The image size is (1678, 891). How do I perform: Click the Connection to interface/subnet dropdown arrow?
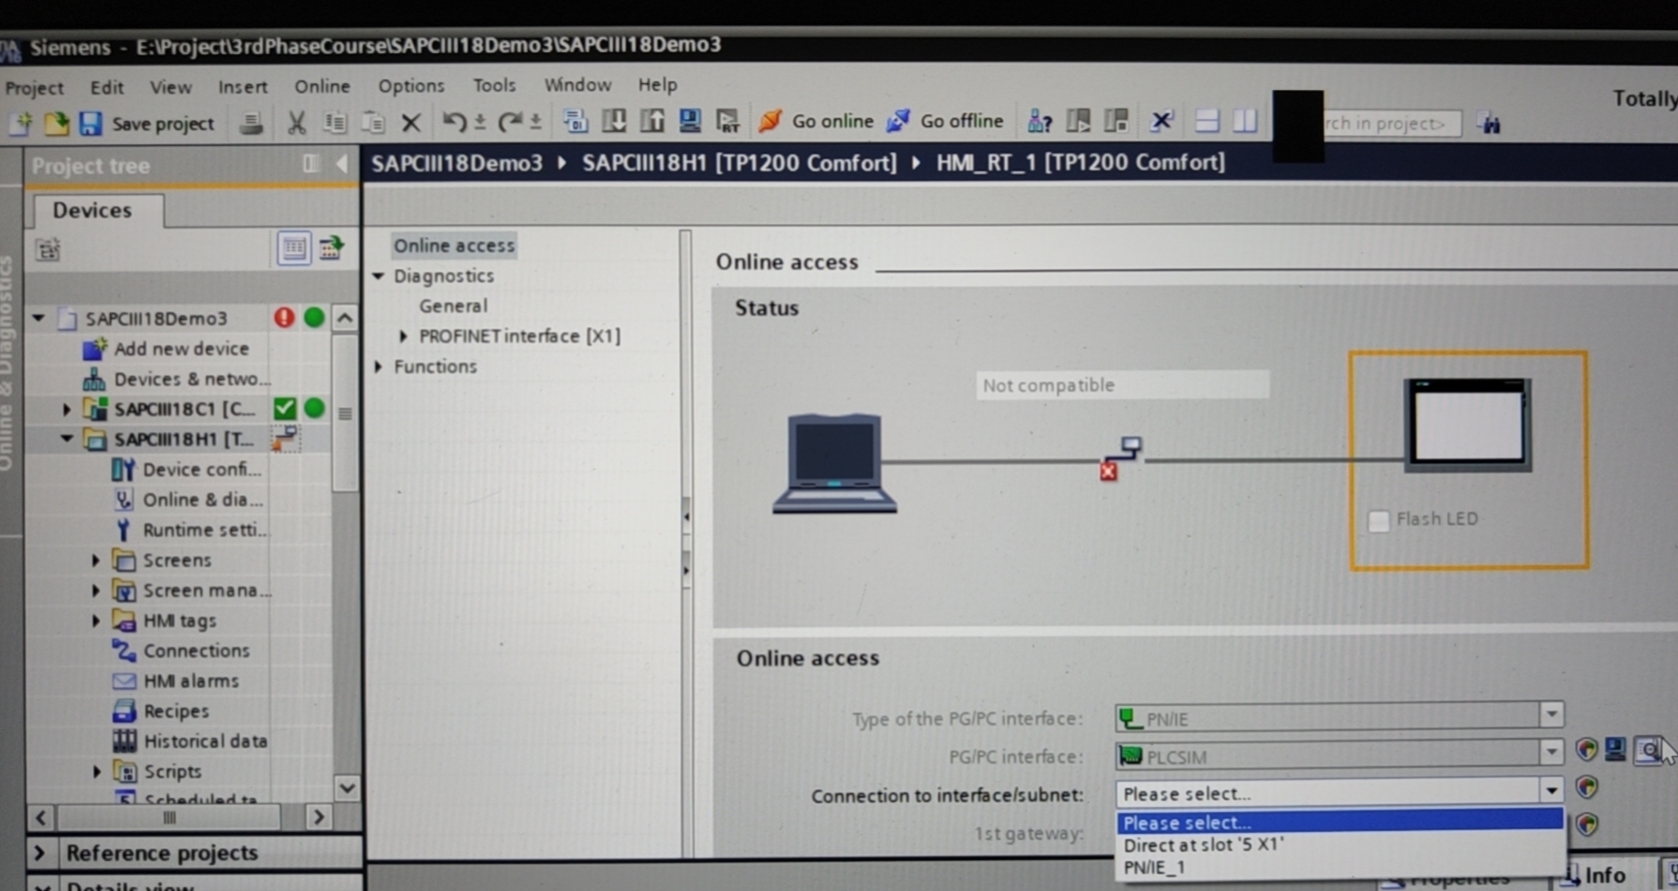pos(1551,791)
